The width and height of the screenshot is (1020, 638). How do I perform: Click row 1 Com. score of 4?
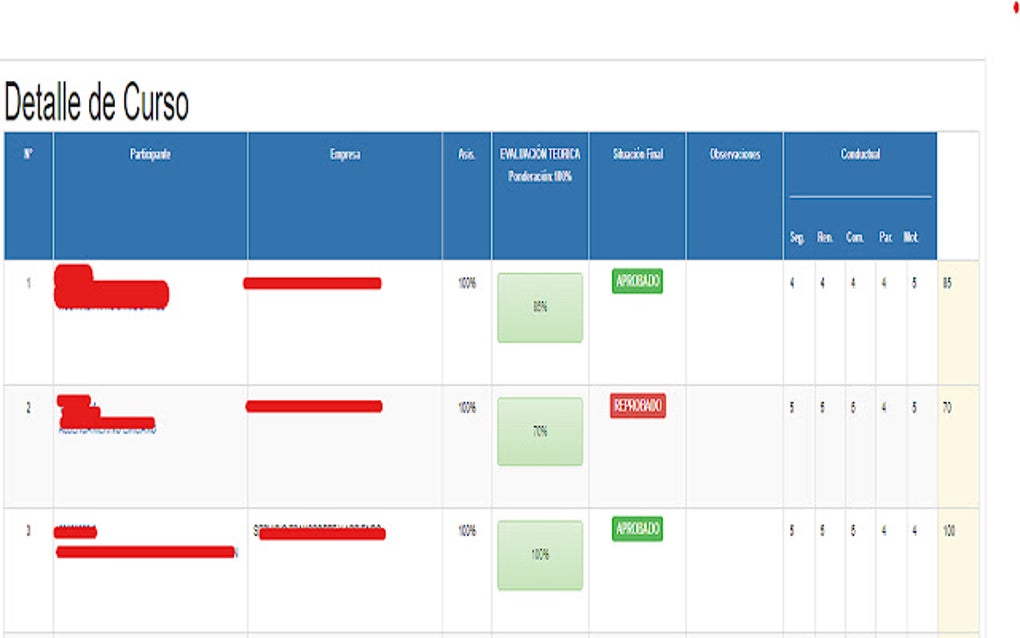click(x=853, y=283)
